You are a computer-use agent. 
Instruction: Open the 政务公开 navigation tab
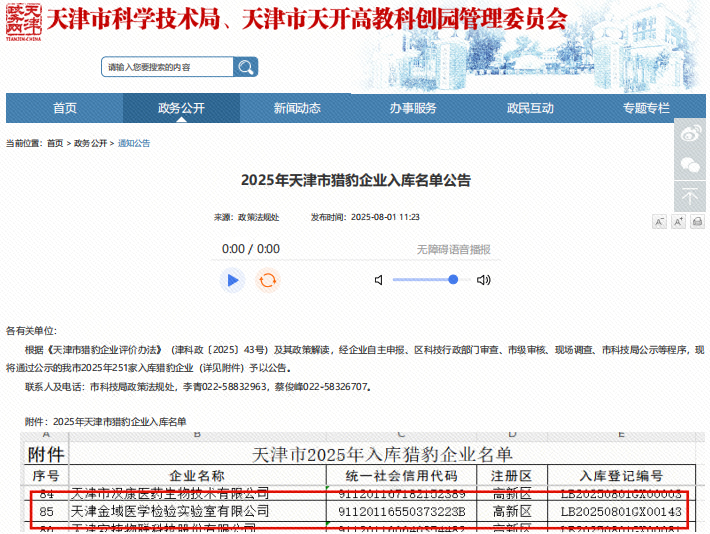click(181, 108)
